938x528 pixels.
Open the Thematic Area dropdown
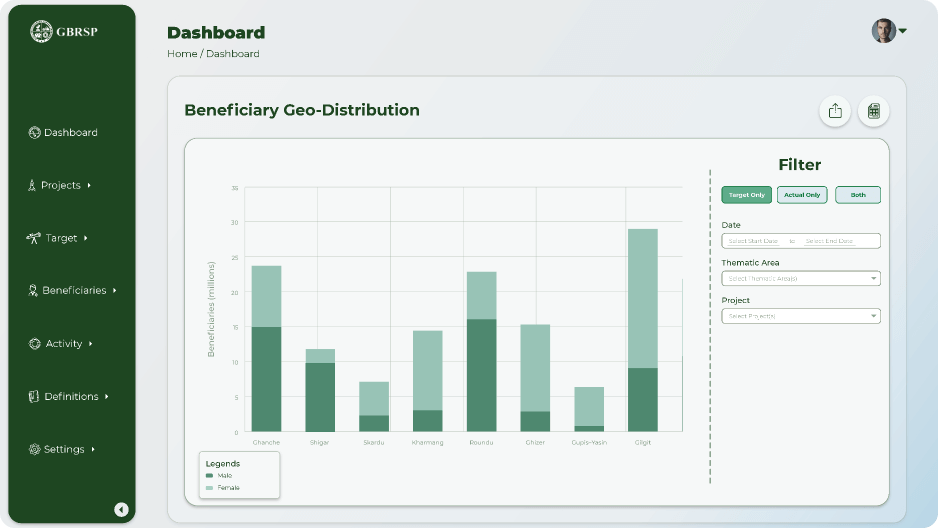pyautogui.click(x=801, y=279)
